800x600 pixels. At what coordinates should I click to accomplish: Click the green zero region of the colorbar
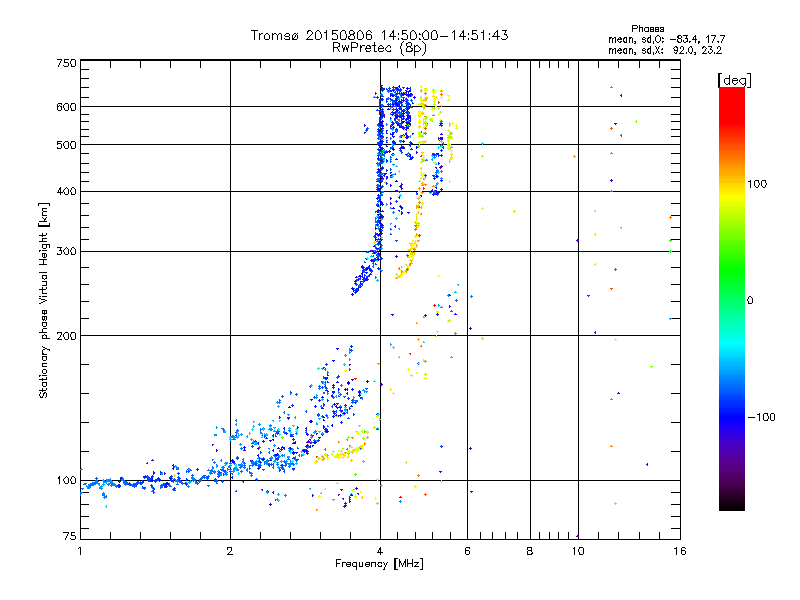(732, 300)
